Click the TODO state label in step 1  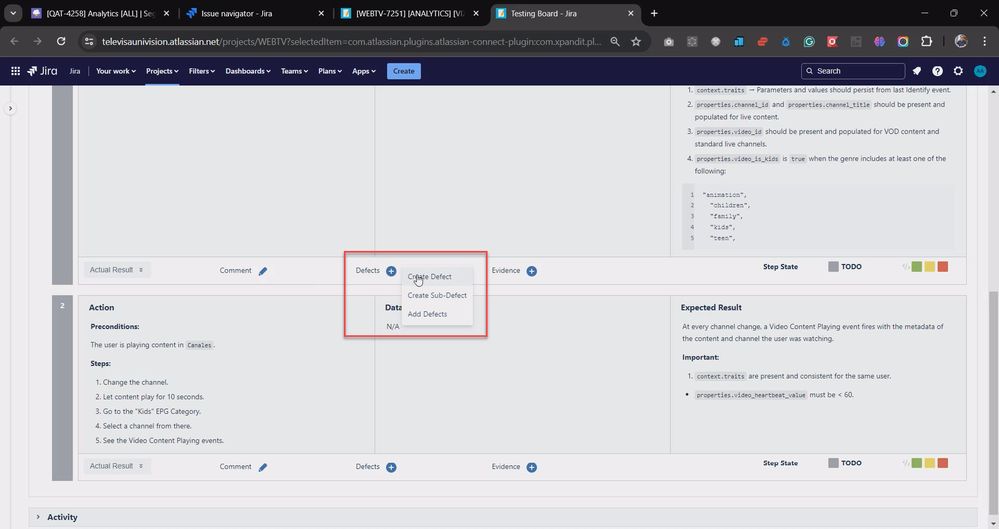(x=851, y=266)
